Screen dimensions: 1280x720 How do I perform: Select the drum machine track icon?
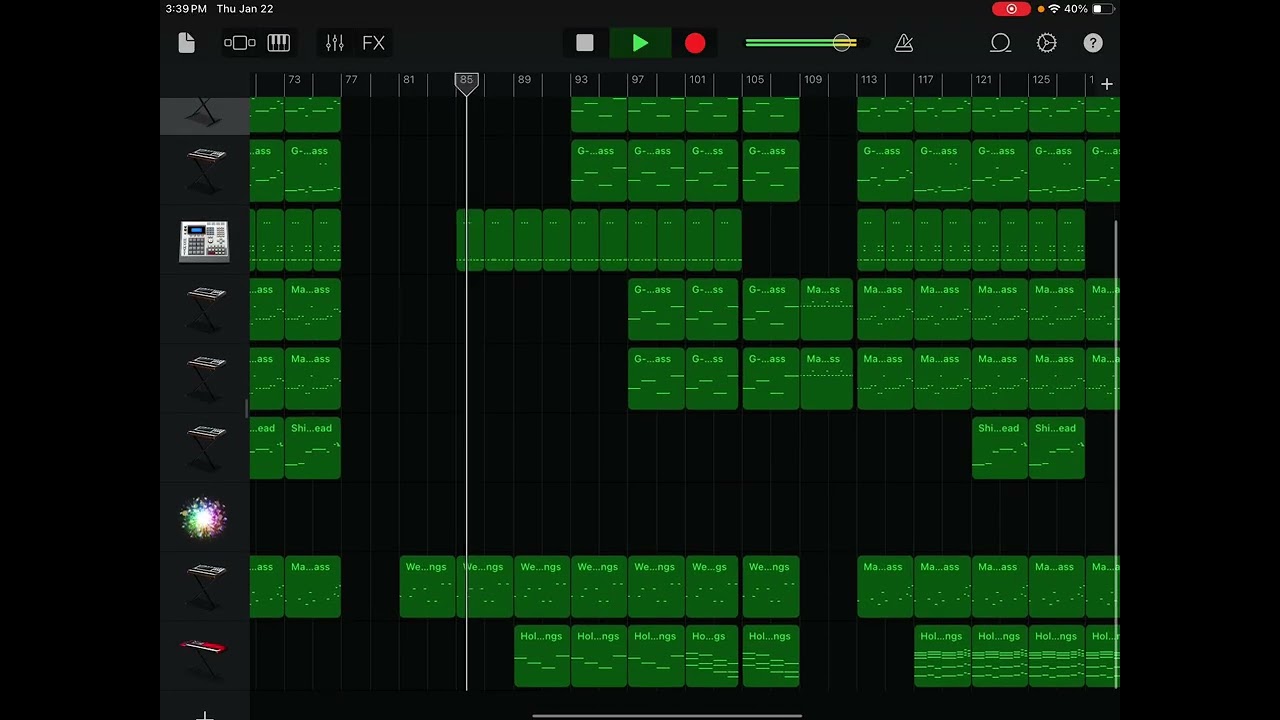coord(204,241)
